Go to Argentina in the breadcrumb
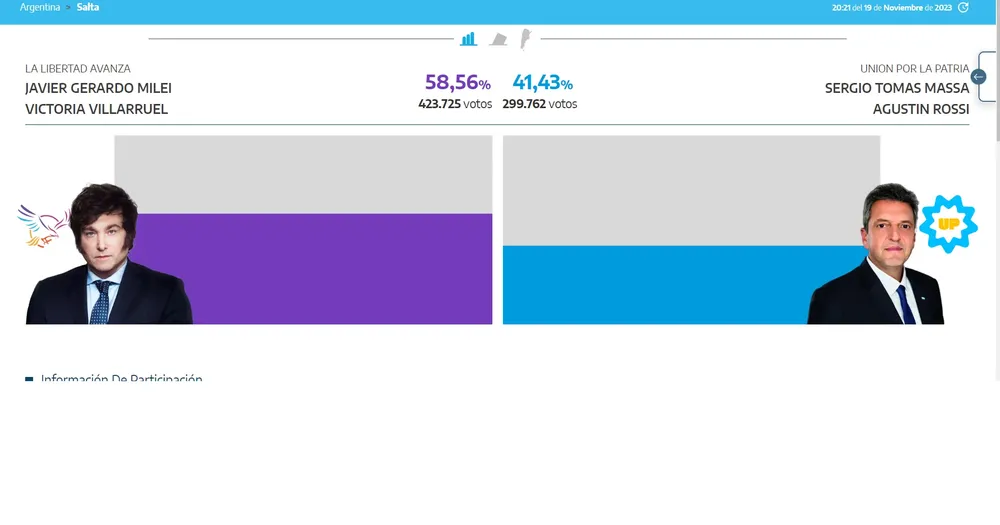Image resolution: width=1000 pixels, height=525 pixels. 40,7
